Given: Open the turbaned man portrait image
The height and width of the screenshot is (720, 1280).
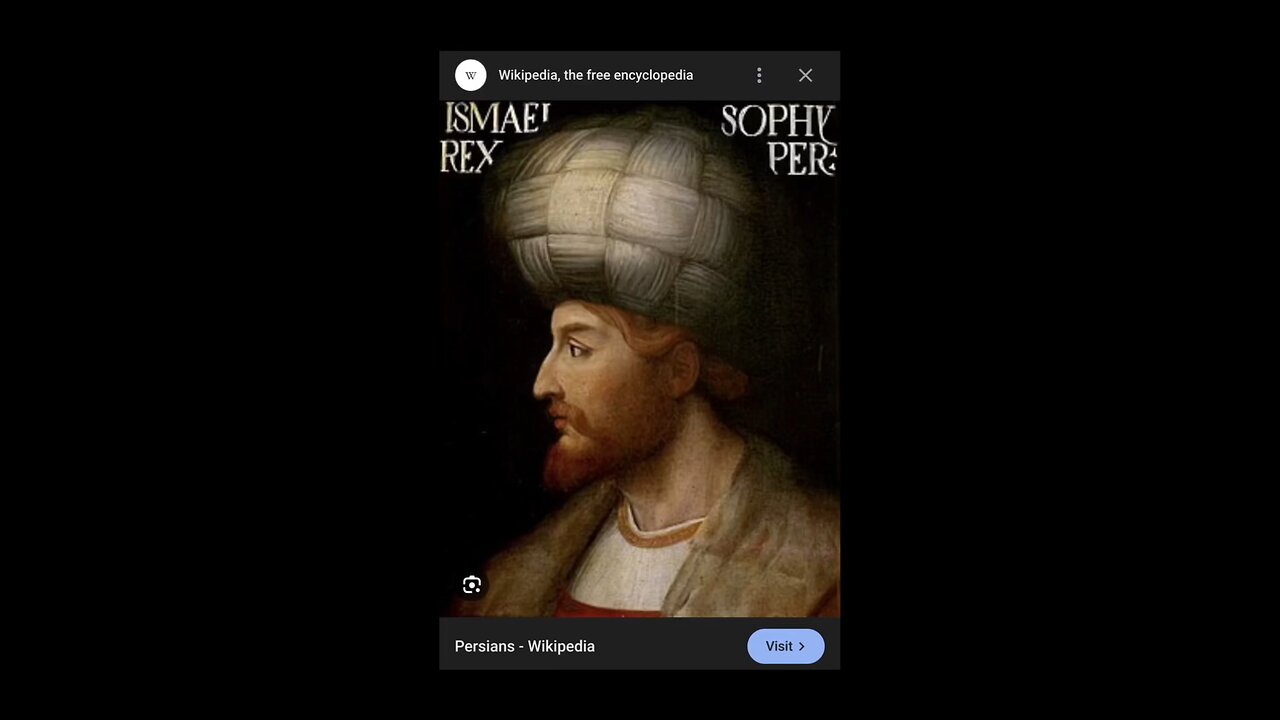Looking at the screenshot, I should pos(640,359).
